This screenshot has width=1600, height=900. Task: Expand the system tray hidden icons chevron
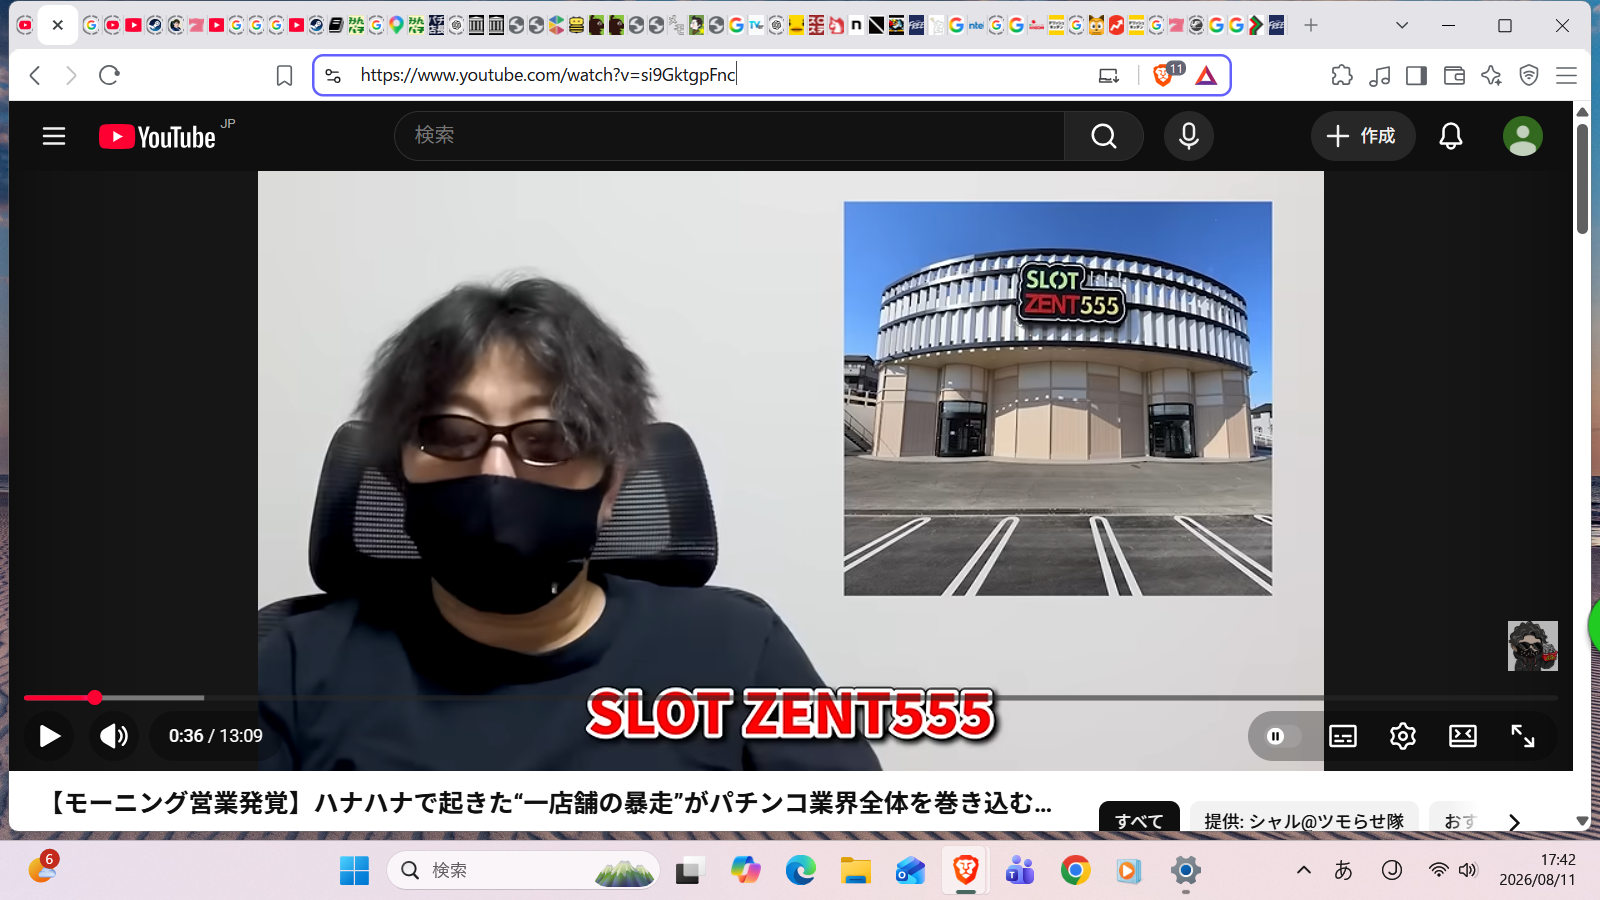click(1304, 870)
